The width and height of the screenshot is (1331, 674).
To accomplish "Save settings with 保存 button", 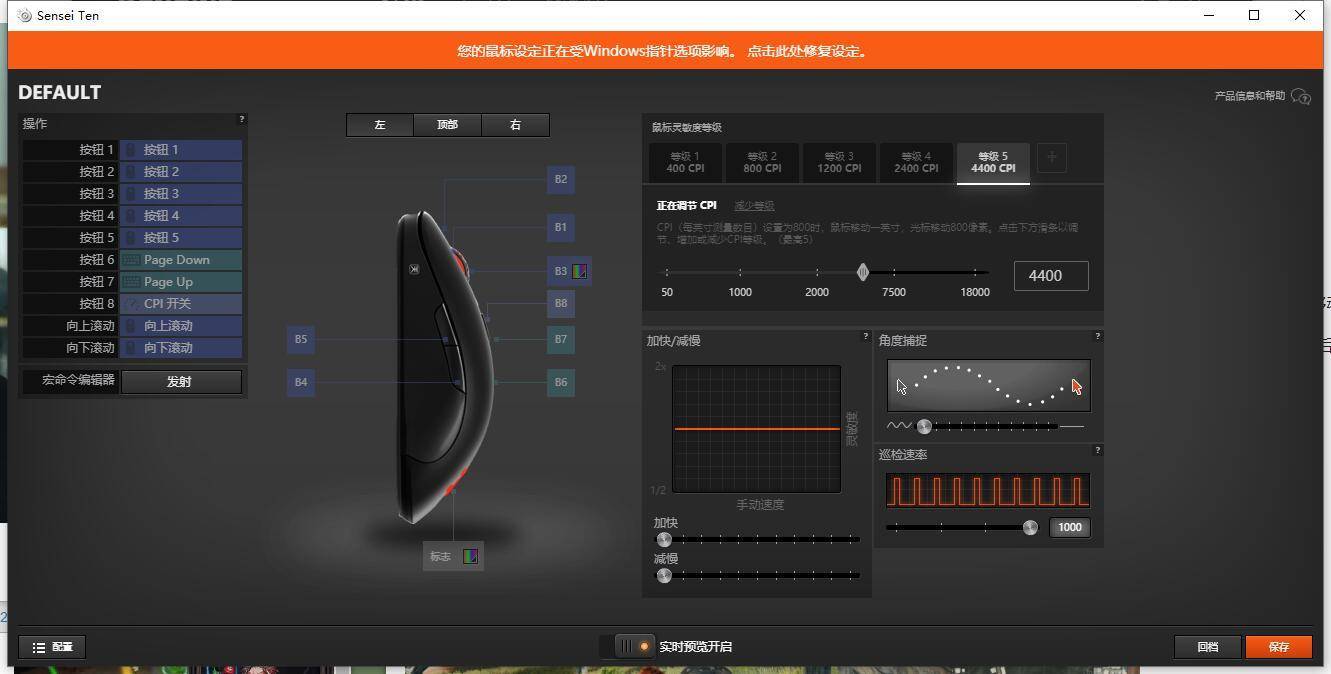I will coord(1279,647).
